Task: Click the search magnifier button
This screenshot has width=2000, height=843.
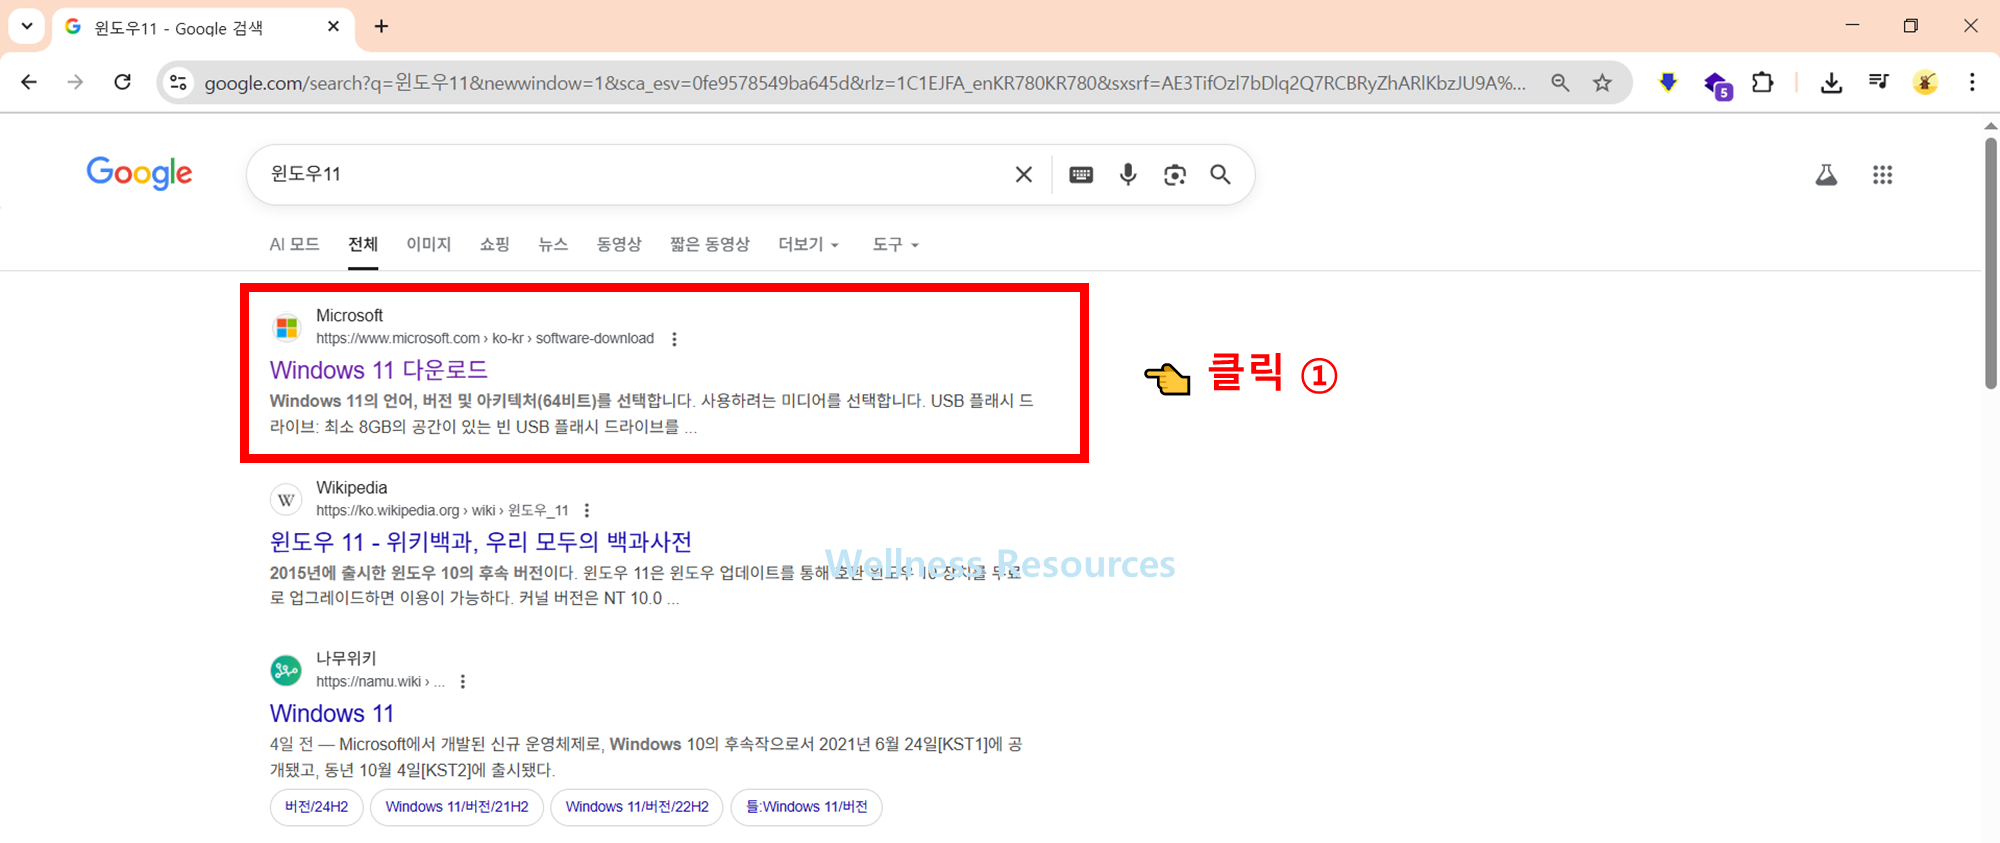Action: (x=1220, y=174)
